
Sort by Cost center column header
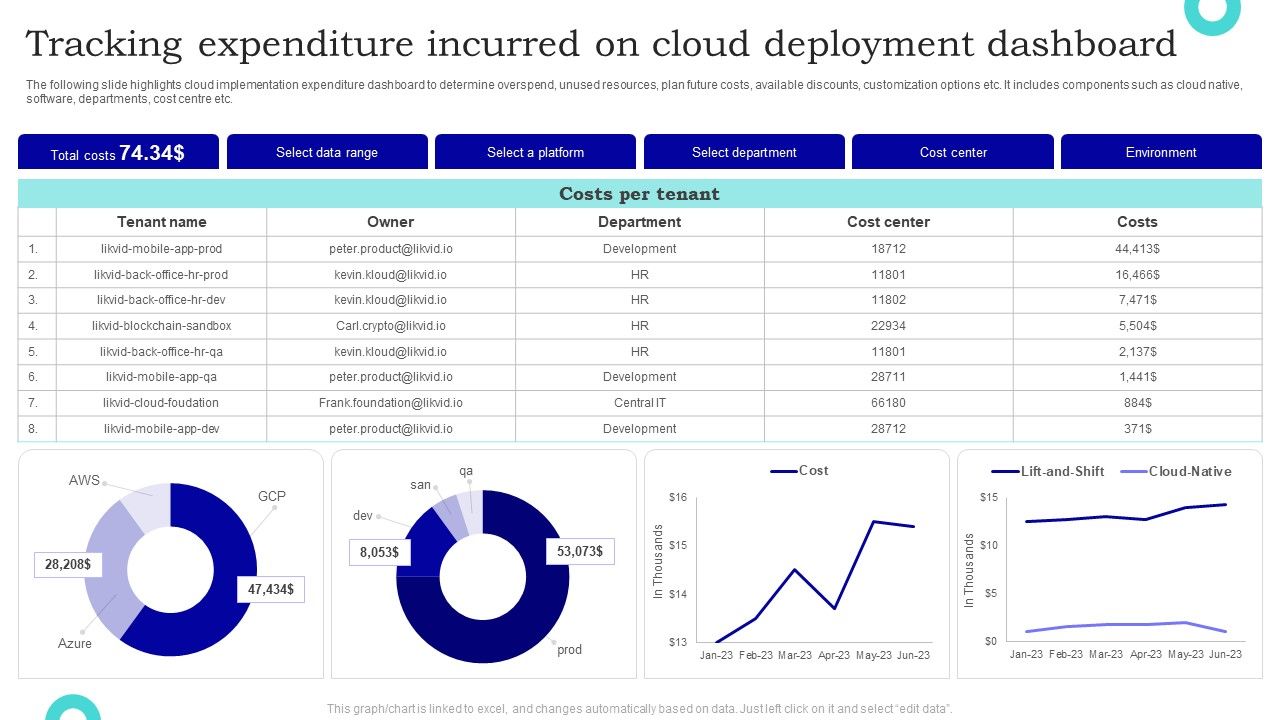[888, 222]
